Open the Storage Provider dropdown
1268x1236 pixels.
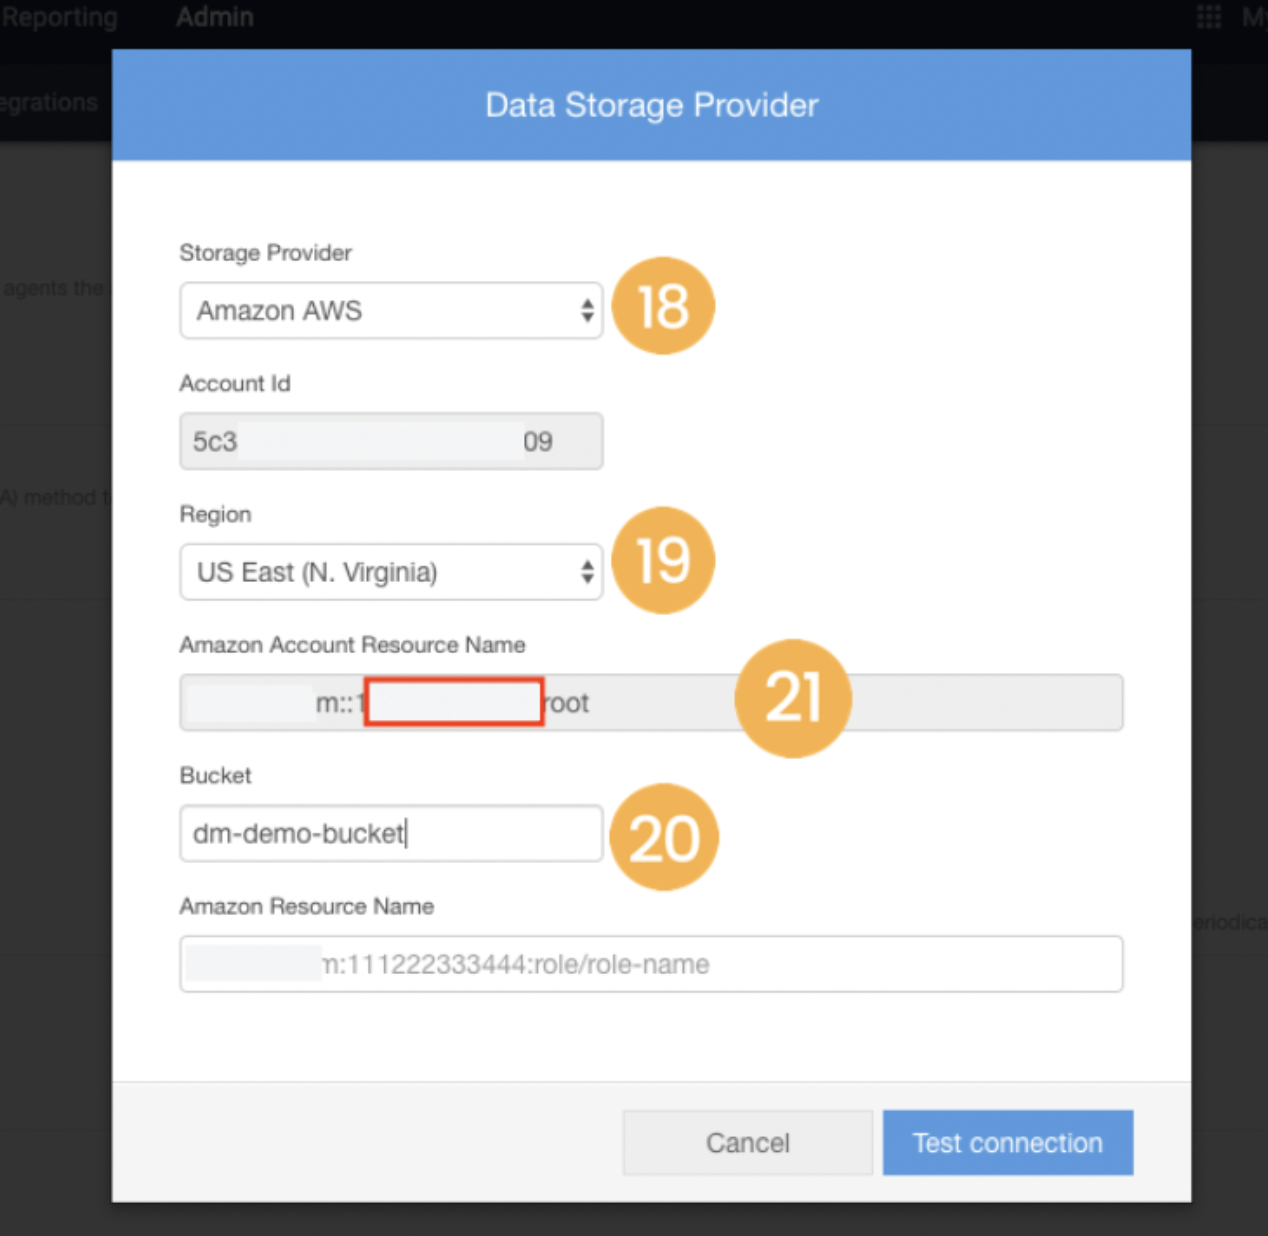click(x=391, y=310)
